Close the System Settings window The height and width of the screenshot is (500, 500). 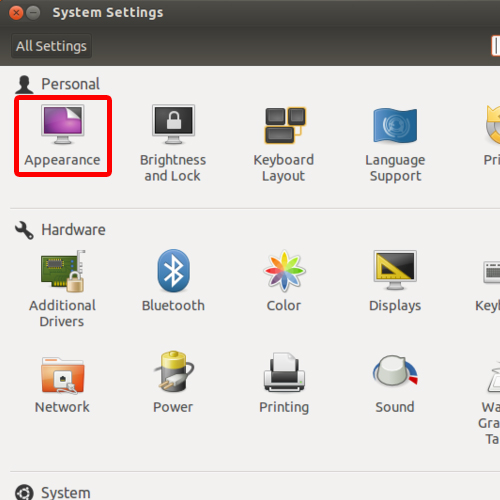16,13
